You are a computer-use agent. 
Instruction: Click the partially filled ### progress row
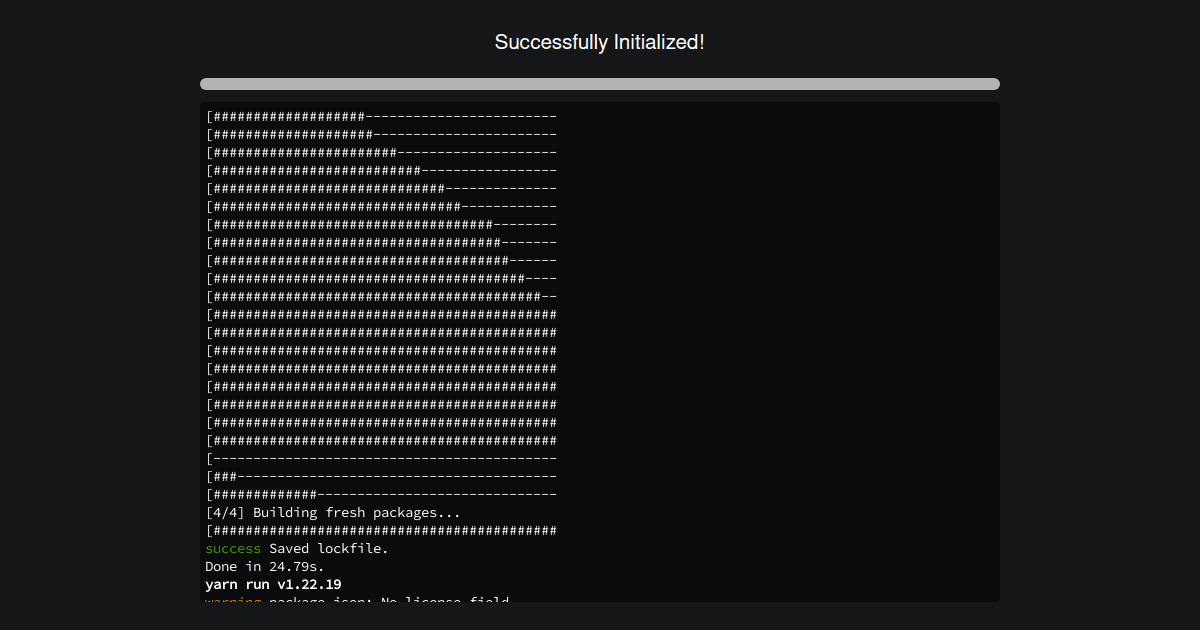click(382, 476)
